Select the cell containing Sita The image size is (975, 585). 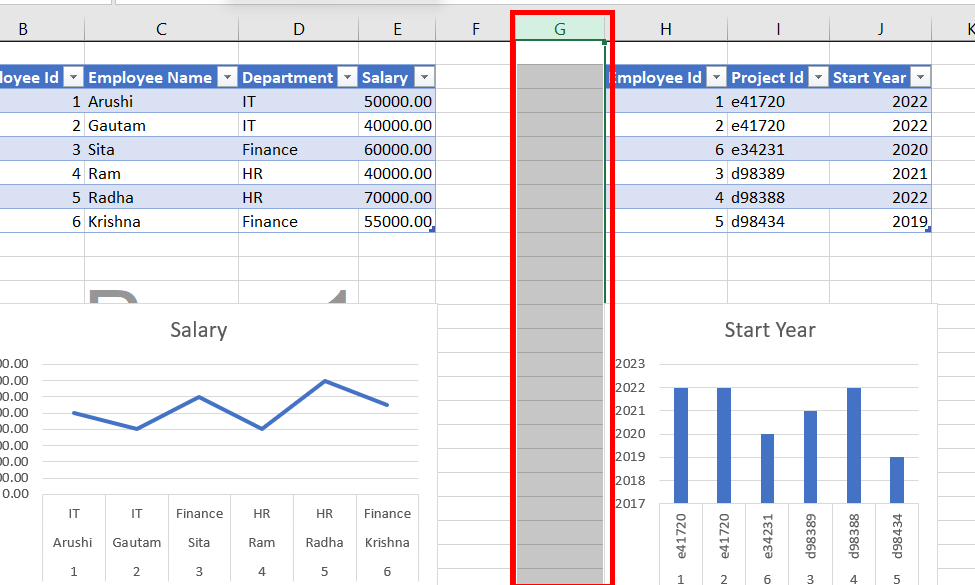pos(161,149)
